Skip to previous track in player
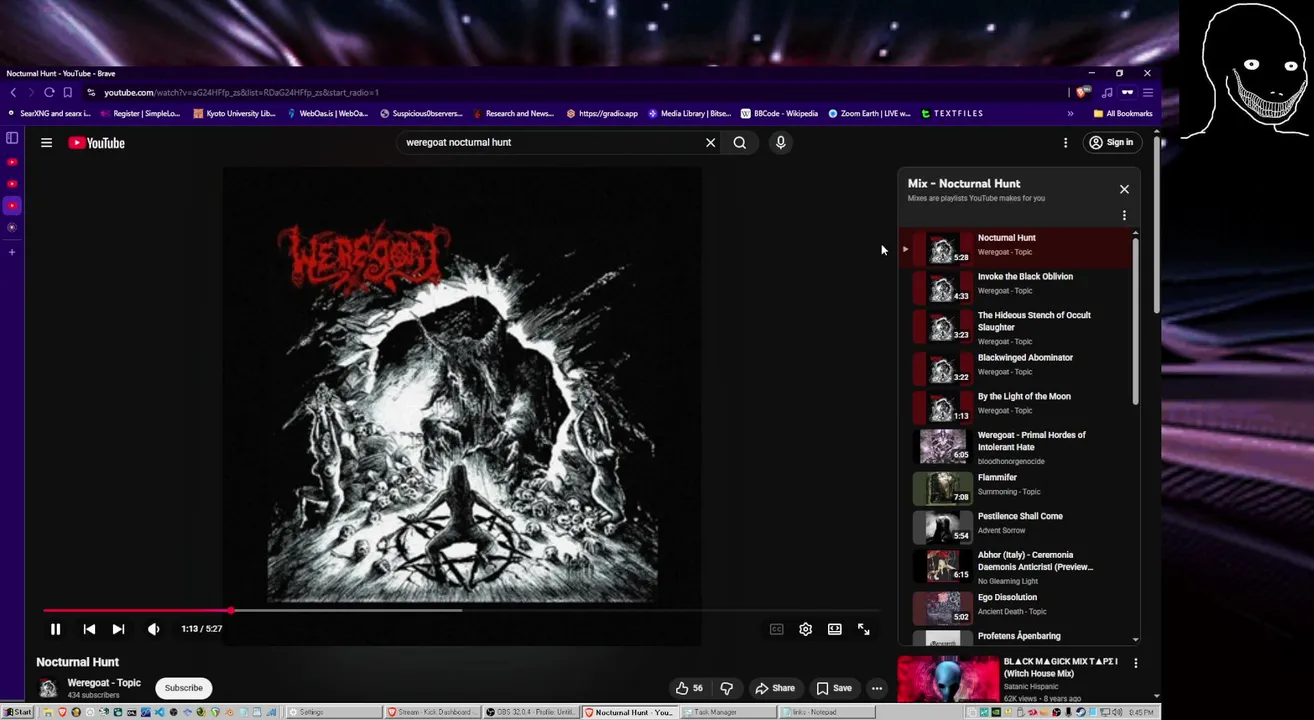1314x720 pixels. click(x=89, y=629)
